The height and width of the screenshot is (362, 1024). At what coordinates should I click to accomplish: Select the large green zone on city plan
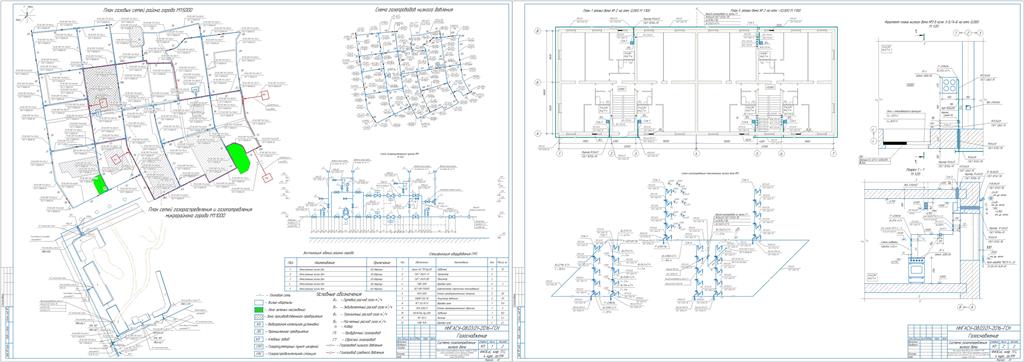[238, 158]
